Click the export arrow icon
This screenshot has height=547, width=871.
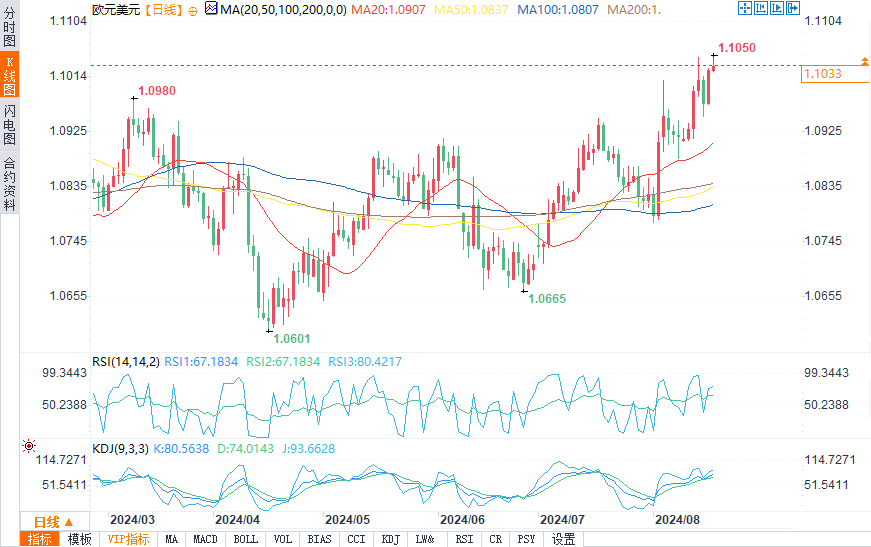pos(793,8)
